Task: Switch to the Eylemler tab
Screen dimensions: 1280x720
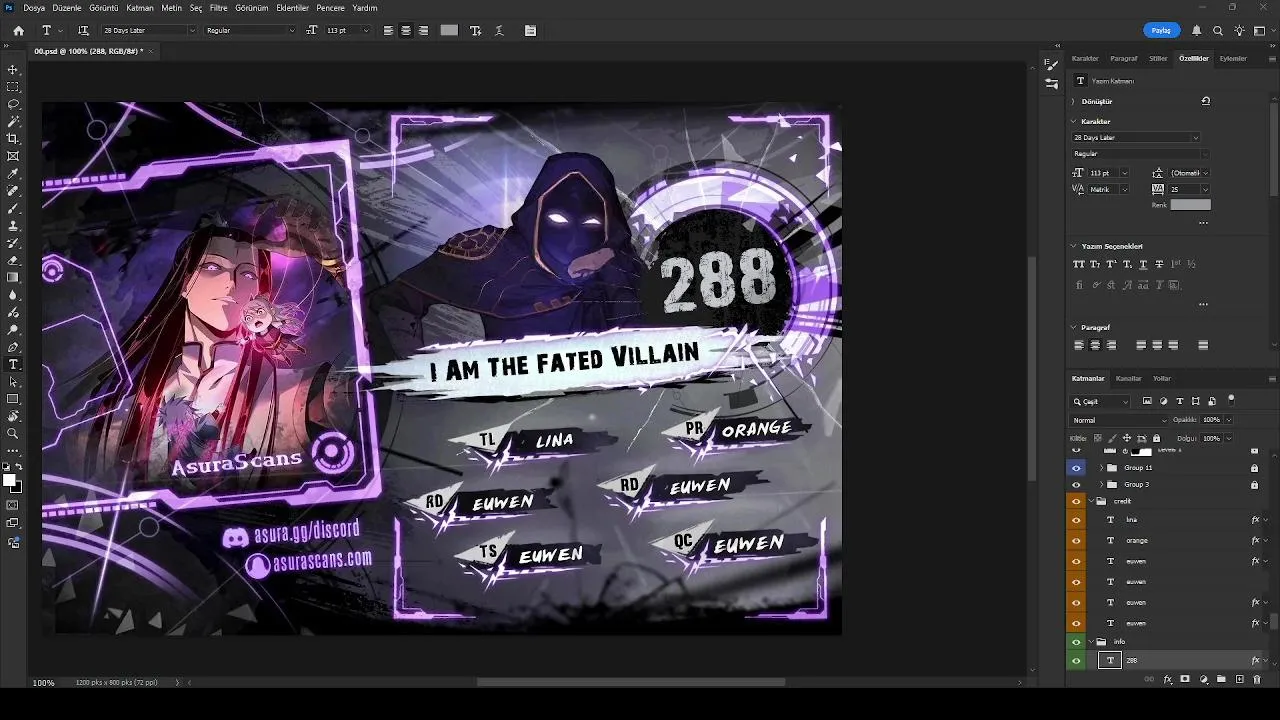Action: pos(1233,59)
